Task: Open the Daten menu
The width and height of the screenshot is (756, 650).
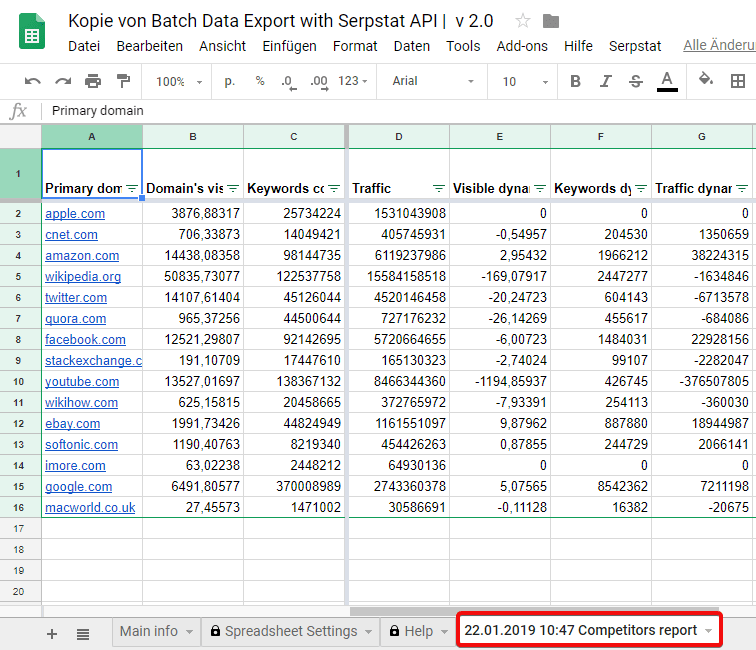Action: point(412,46)
